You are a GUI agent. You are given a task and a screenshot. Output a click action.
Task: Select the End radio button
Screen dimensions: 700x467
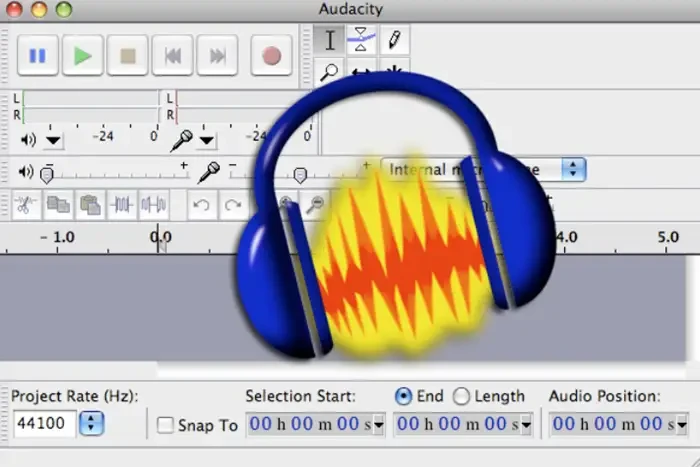click(x=403, y=396)
